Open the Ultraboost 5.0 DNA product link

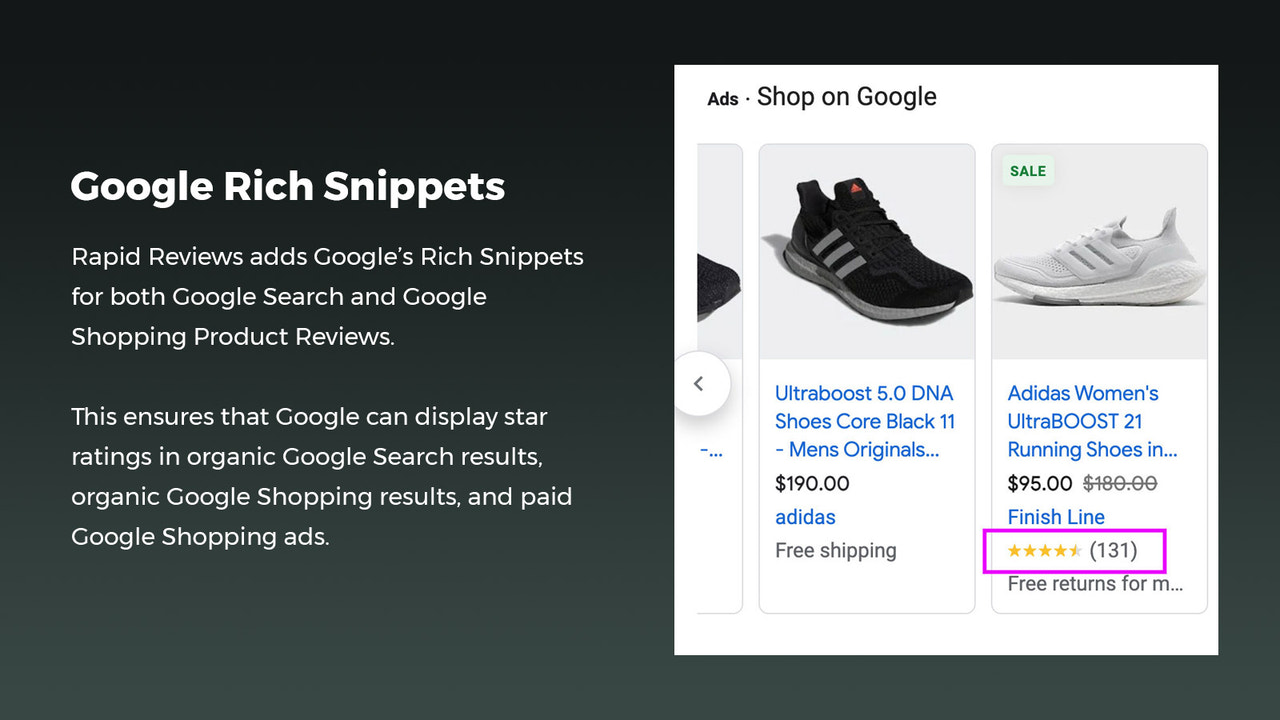pyautogui.click(x=864, y=421)
